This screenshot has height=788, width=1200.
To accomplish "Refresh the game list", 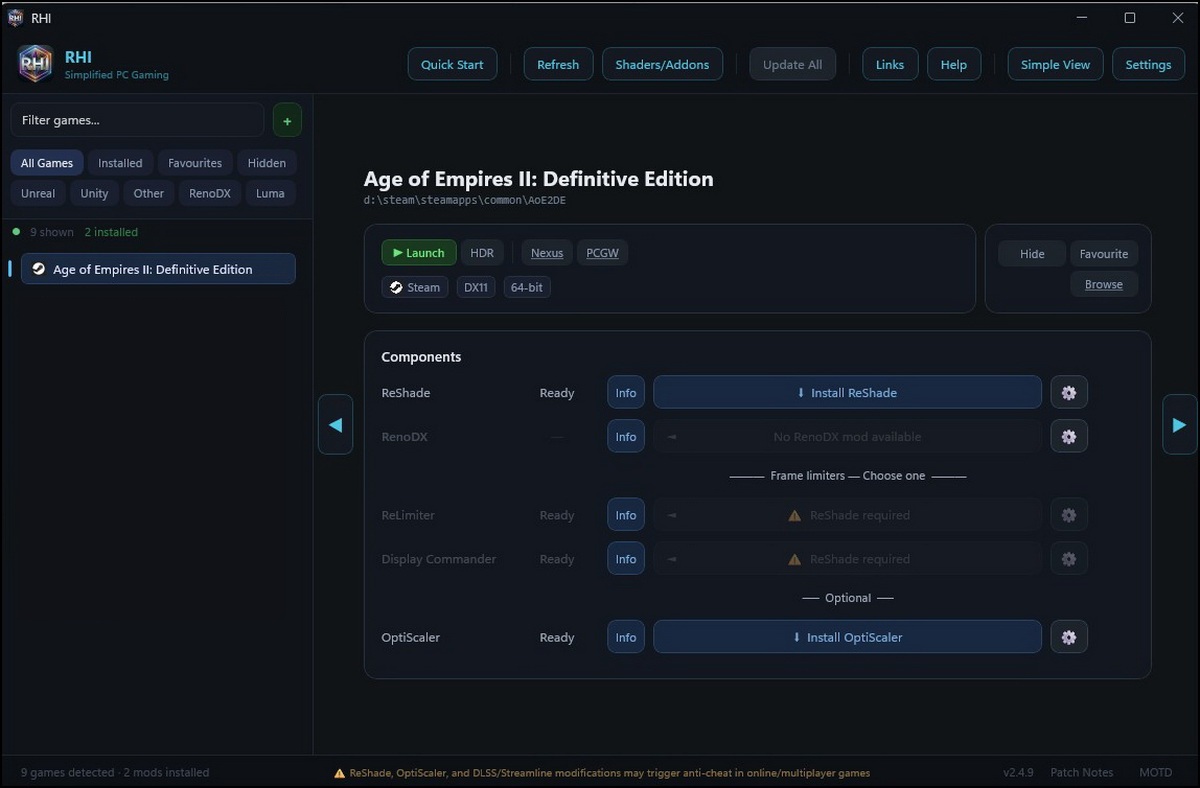I will click(558, 64).
